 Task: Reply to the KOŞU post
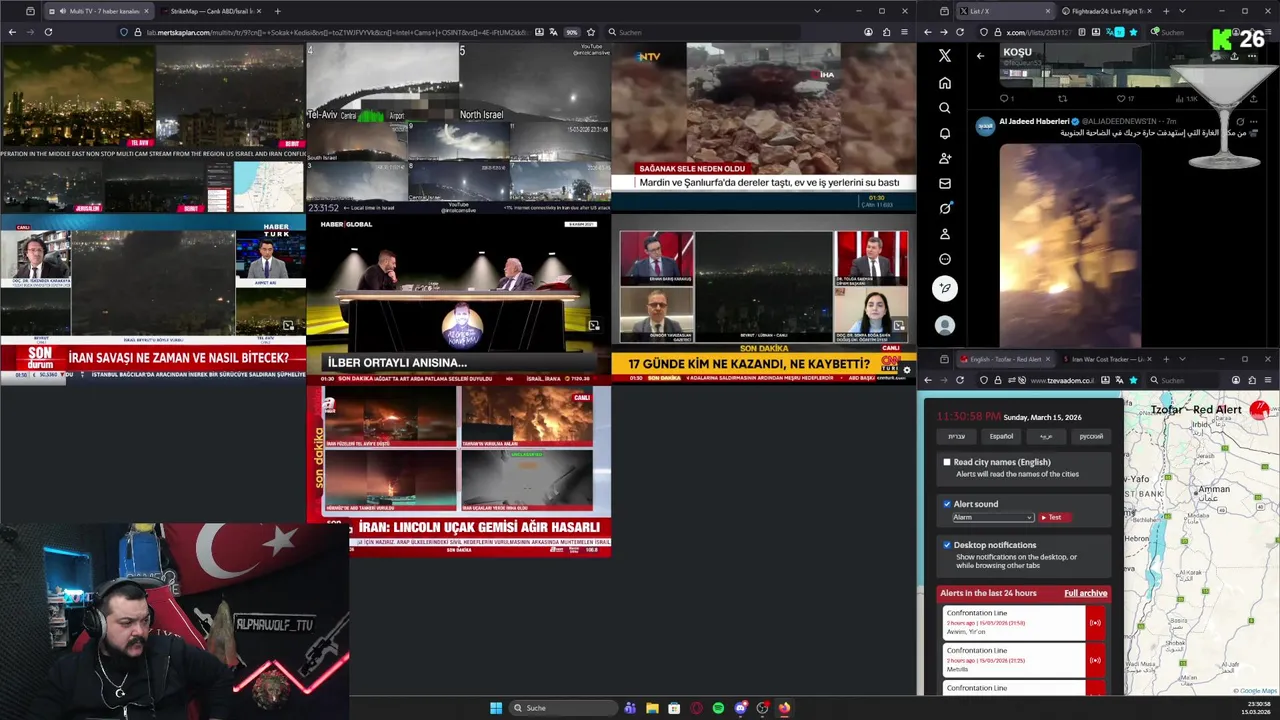(1007, 98)
